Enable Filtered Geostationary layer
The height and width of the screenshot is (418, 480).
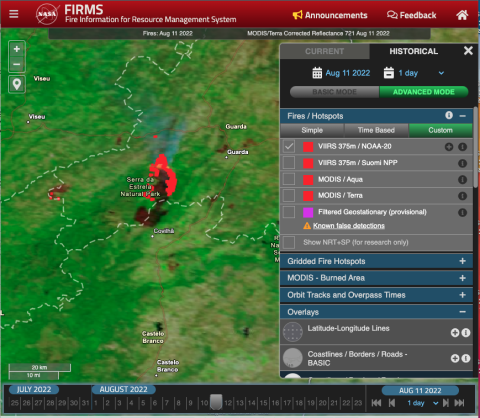(289, 212)
